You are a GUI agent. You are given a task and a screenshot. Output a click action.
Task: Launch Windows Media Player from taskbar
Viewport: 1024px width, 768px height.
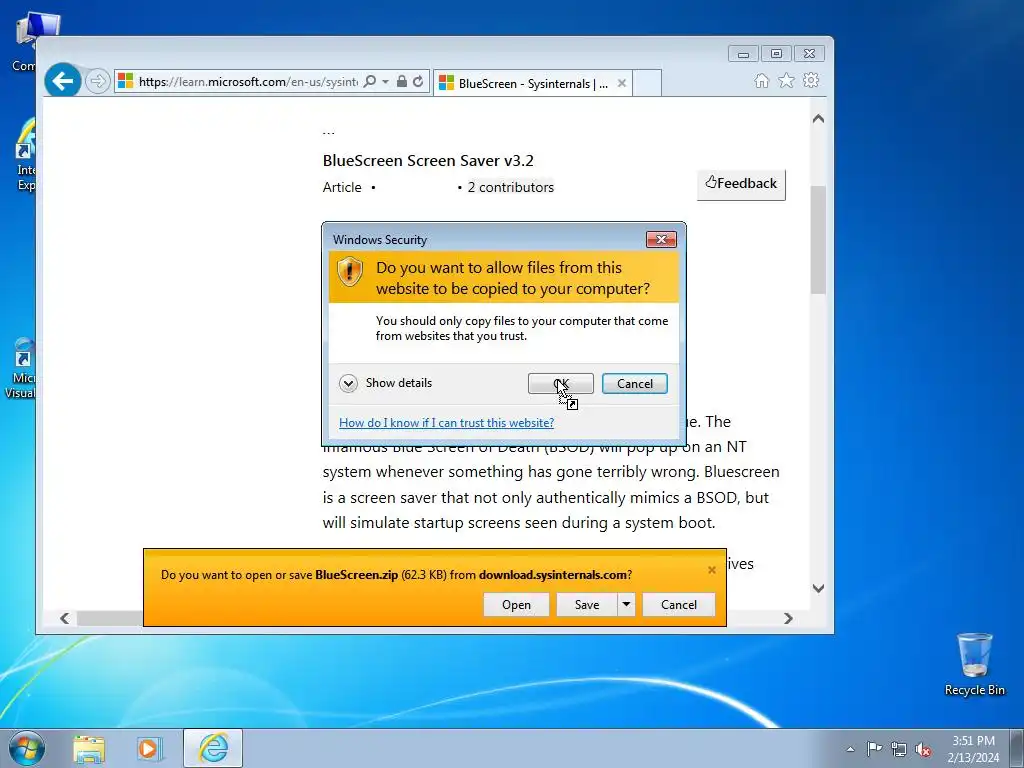149,749
